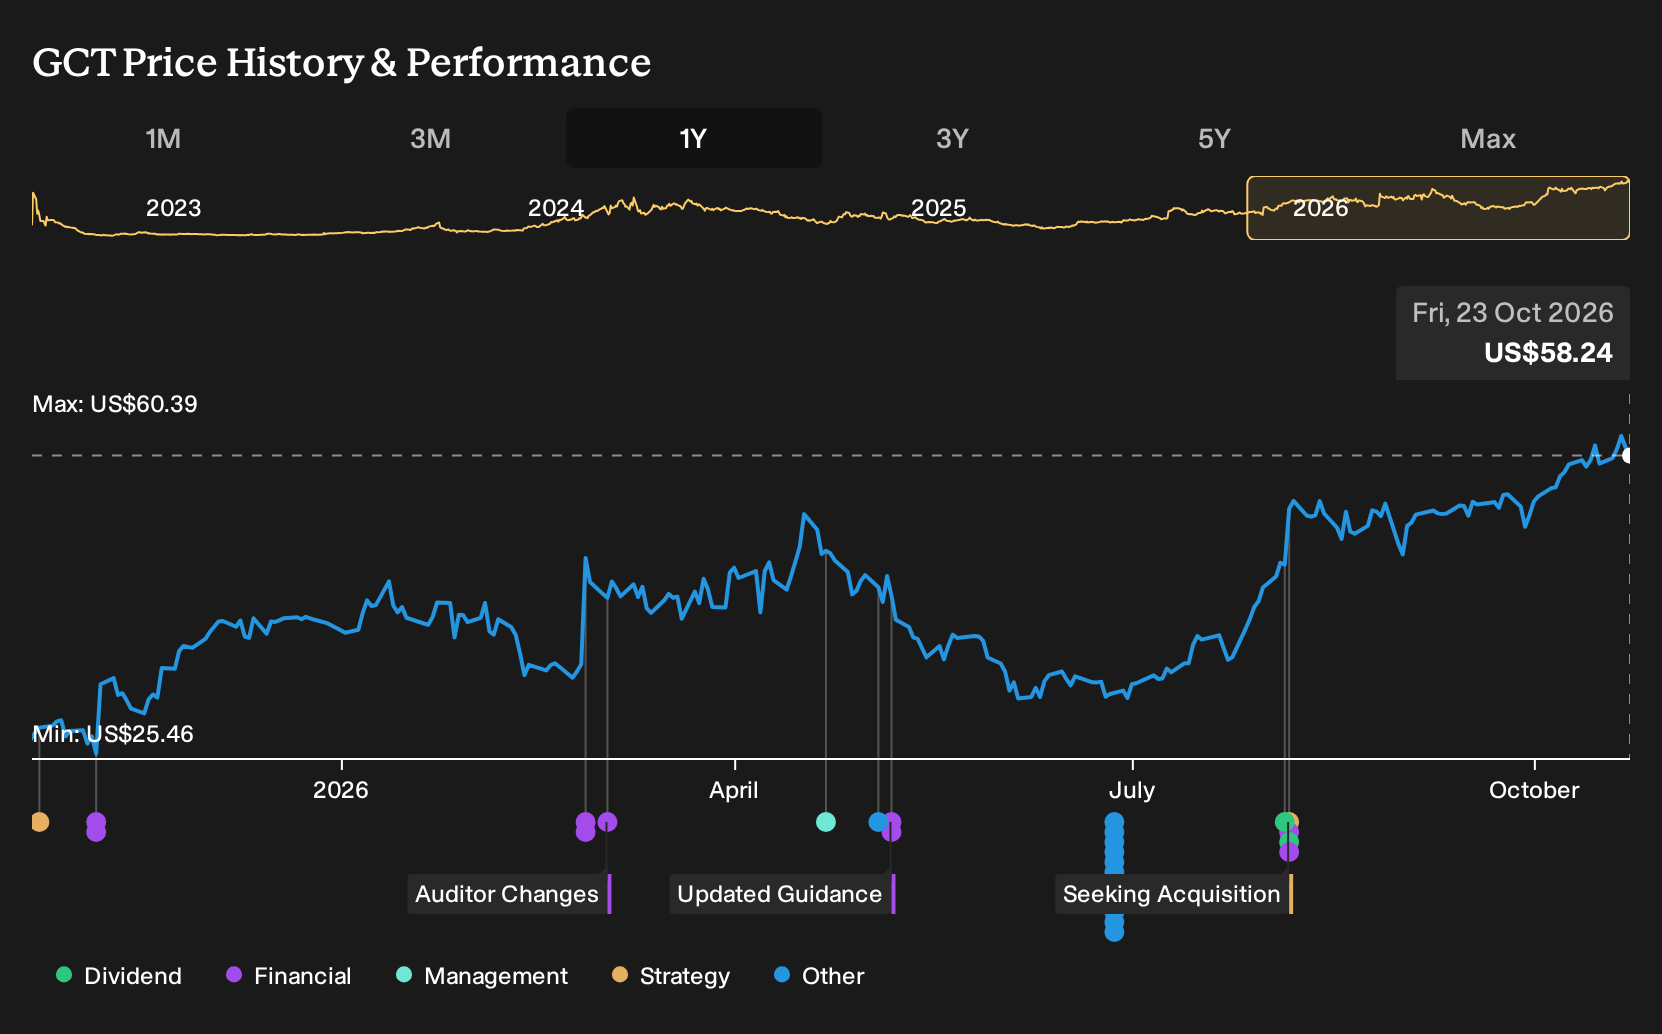Click the 2023 label in overview chart

pyautogui.click(x=174, y=208)
